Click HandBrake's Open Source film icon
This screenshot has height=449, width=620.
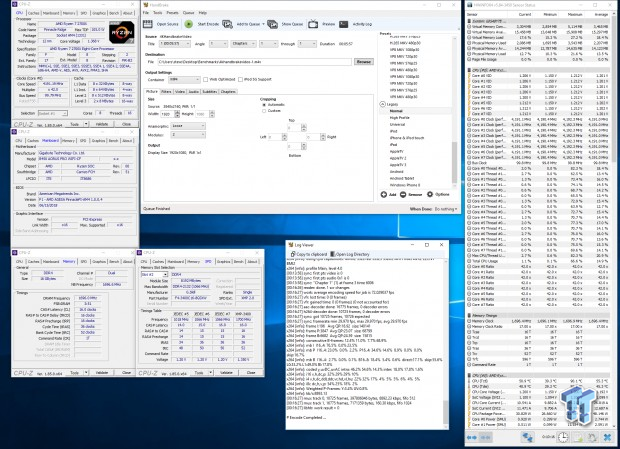pos(147,24)
